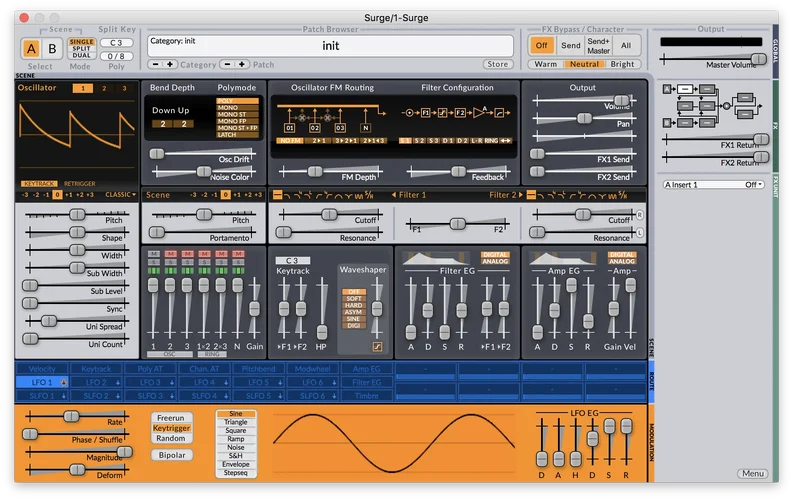Viewport: 793px width, 500px height.
Task: Click the SLFO 3 modulation source arrow
Action: 172,396
